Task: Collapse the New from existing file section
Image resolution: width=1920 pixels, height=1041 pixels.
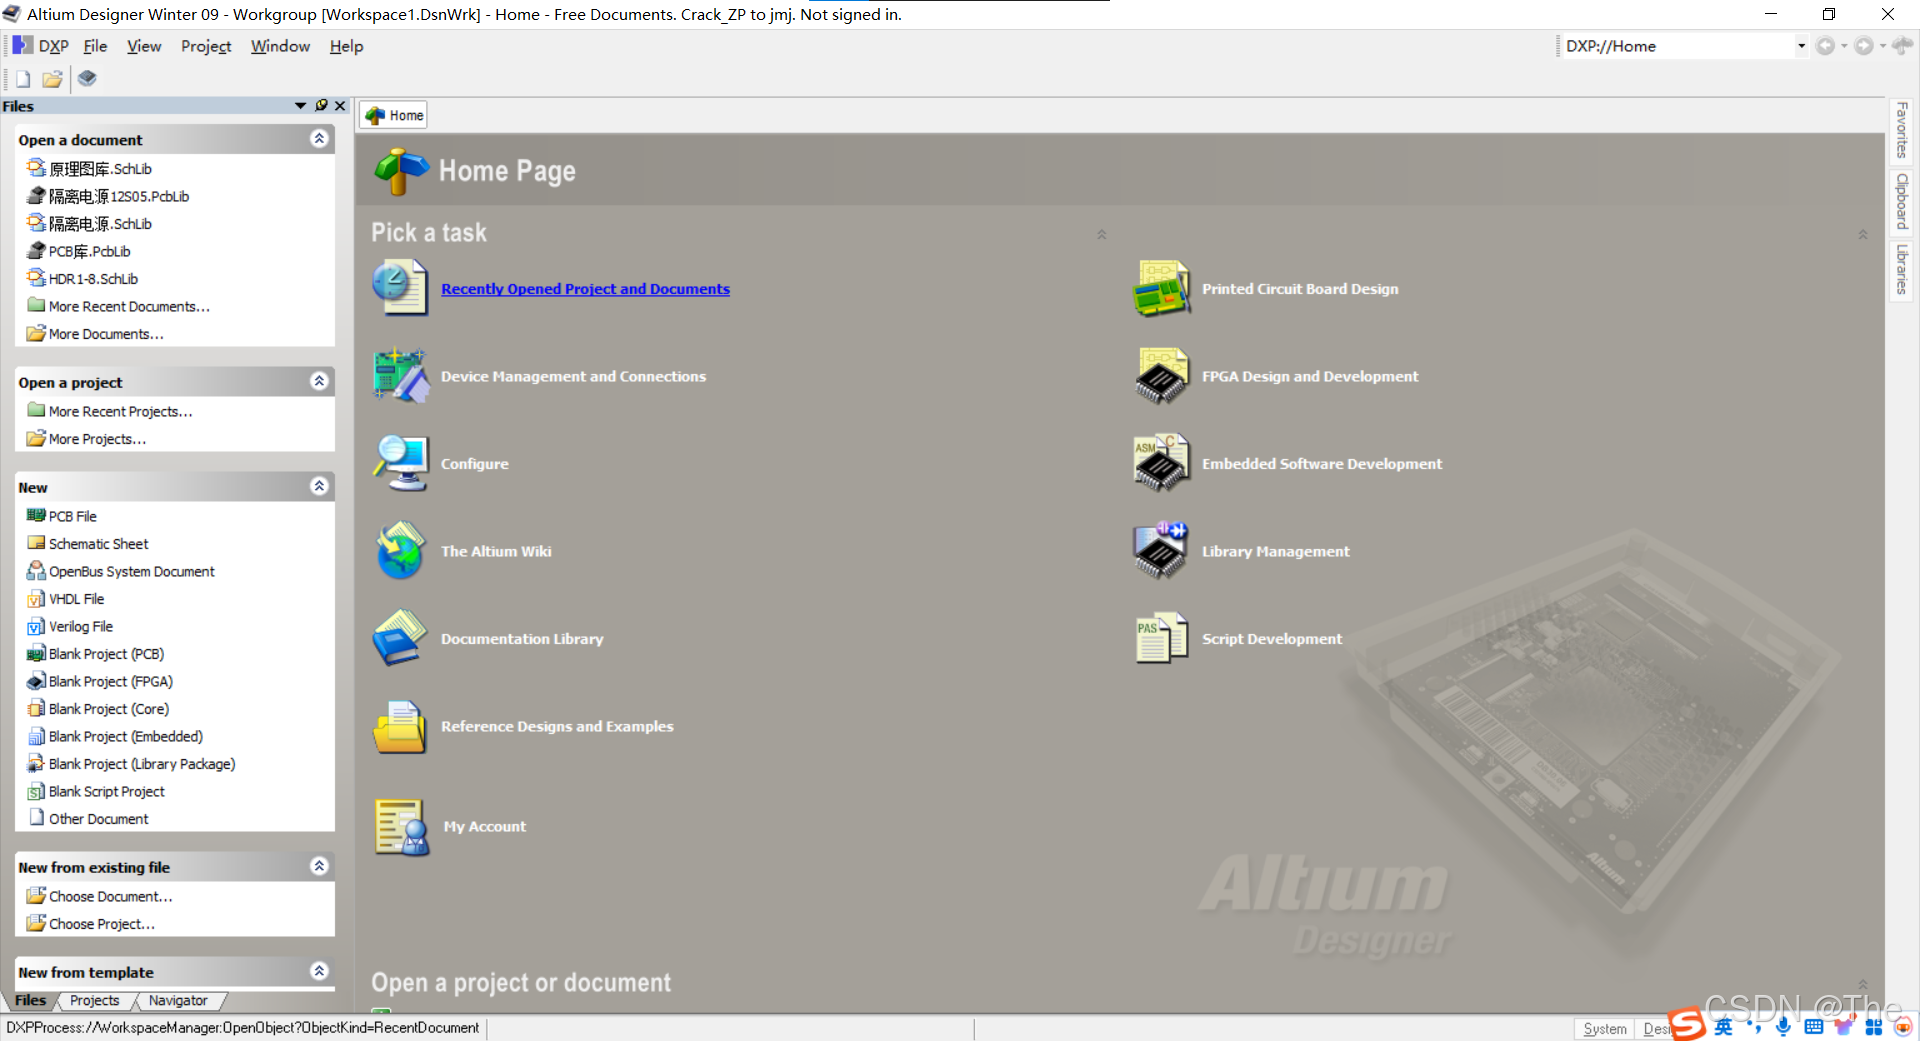Action: click(319, 866)
